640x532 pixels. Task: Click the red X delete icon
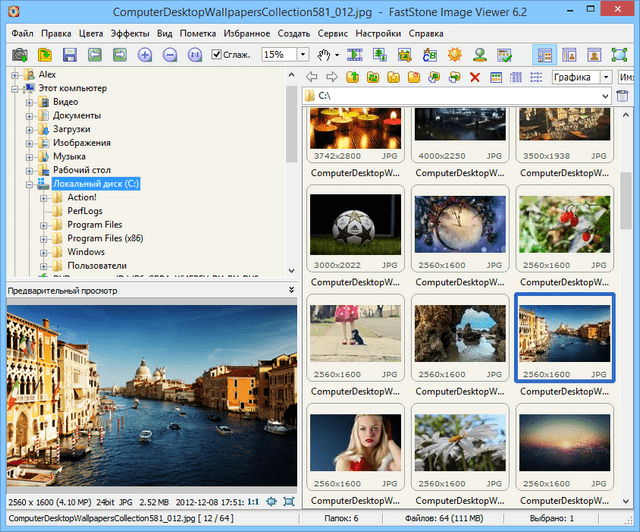[475, 77]
